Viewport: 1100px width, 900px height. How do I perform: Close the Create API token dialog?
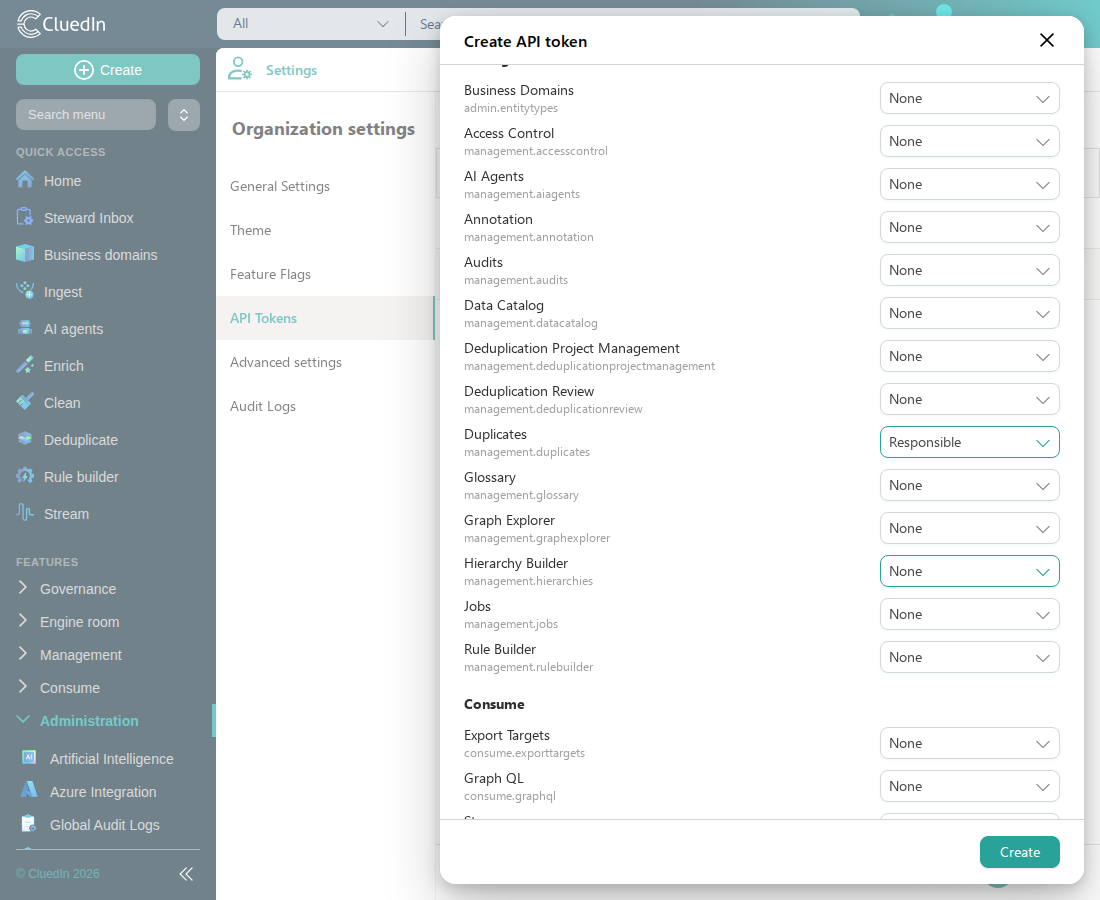pyautogui.click(x=1047, y=40)
